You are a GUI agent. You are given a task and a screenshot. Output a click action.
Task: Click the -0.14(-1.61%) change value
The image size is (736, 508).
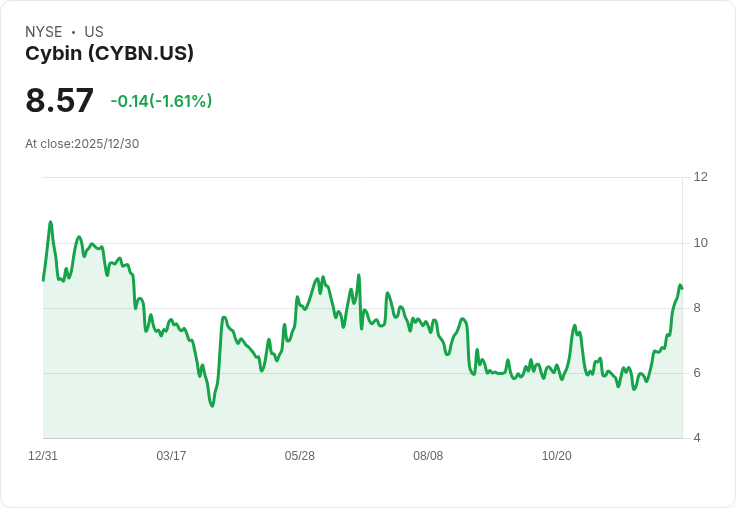pos(161,101)
